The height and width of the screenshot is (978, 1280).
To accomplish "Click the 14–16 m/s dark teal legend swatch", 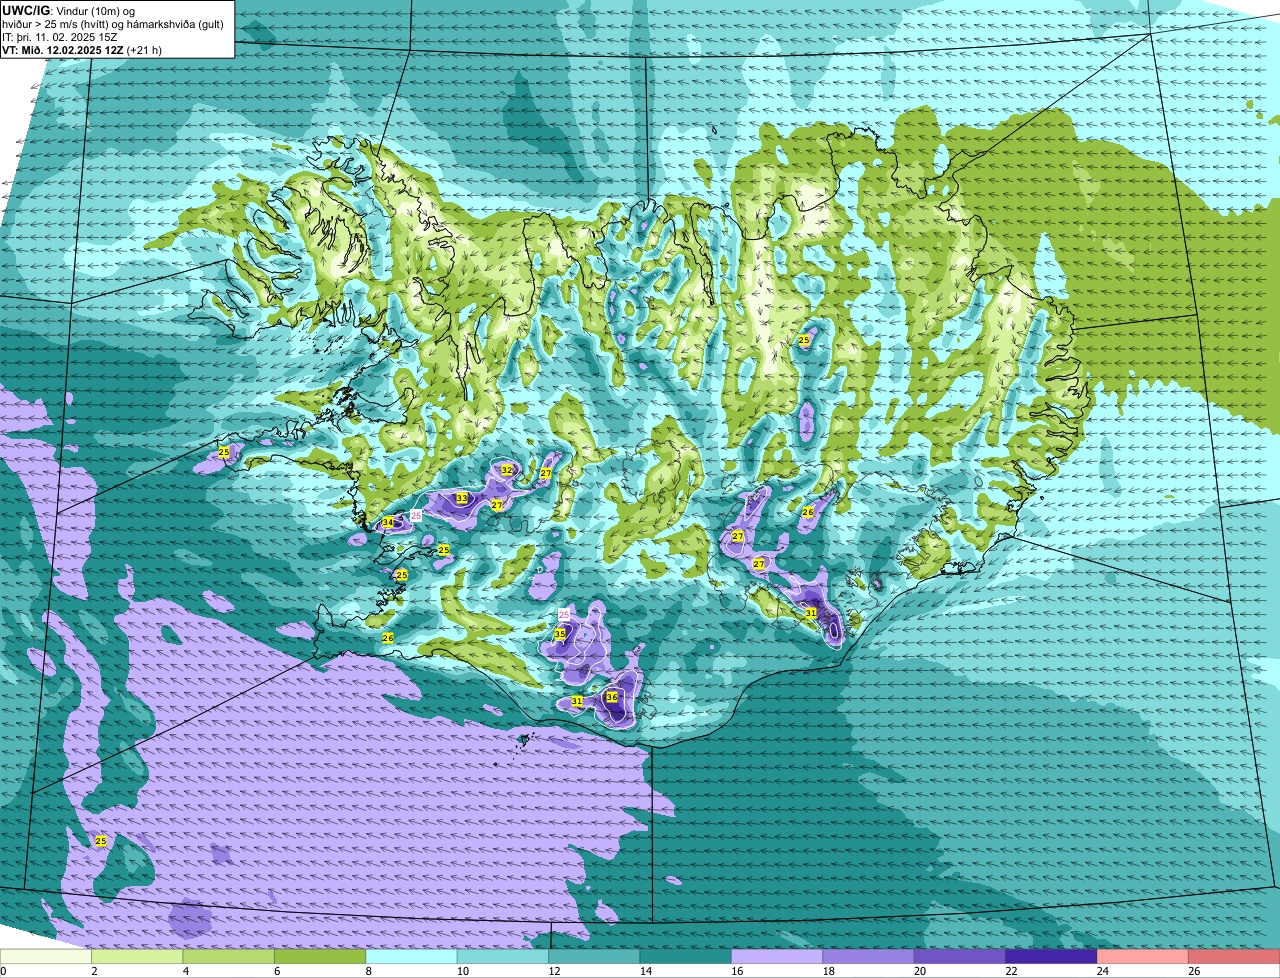I will click(686, 957).
